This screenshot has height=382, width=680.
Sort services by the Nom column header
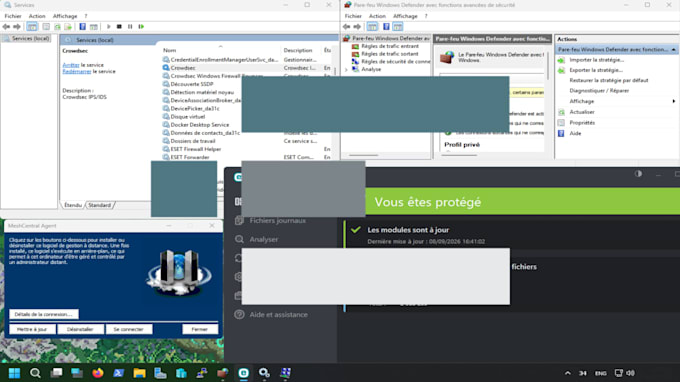point(169,50)
